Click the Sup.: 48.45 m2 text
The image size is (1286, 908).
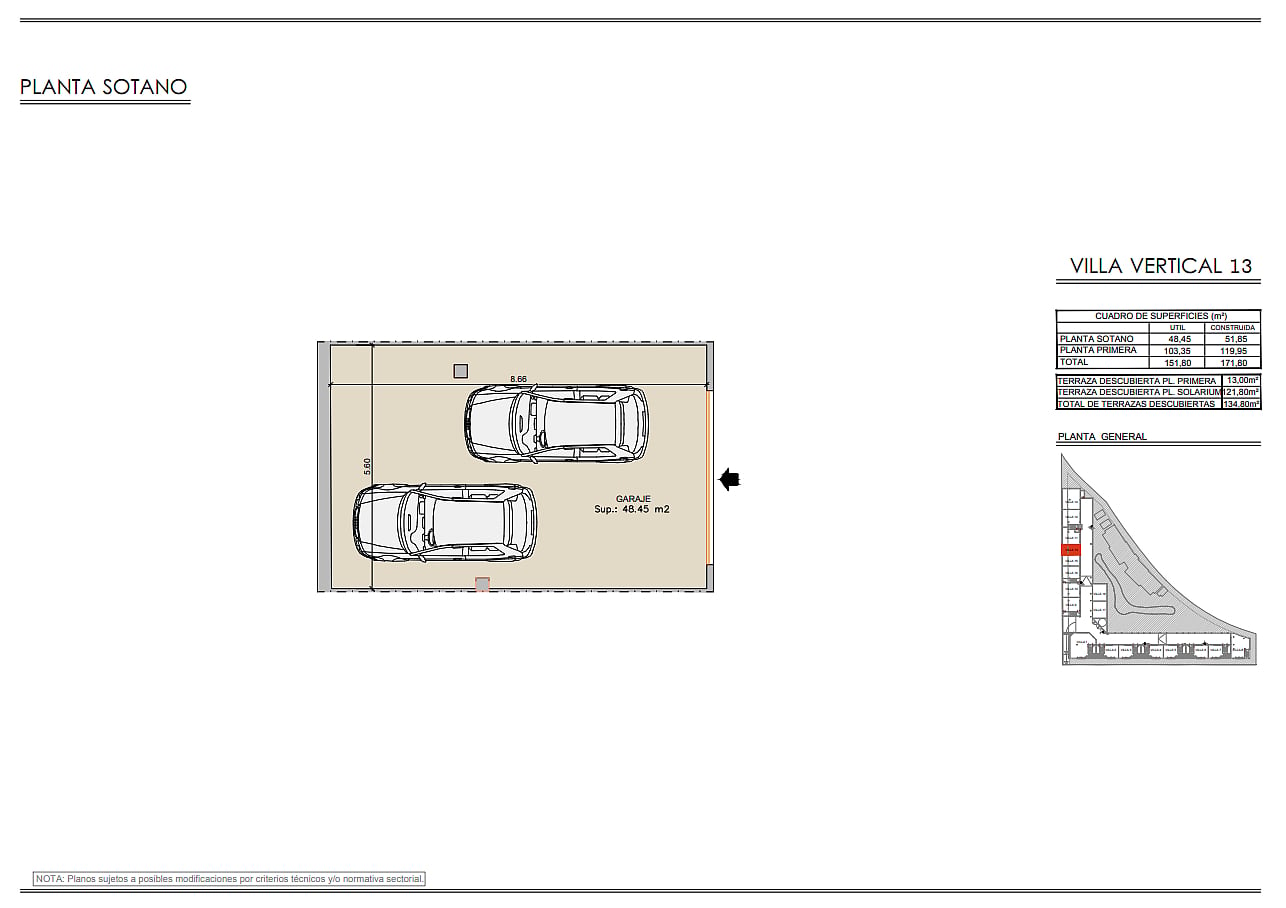click(632, 509)
